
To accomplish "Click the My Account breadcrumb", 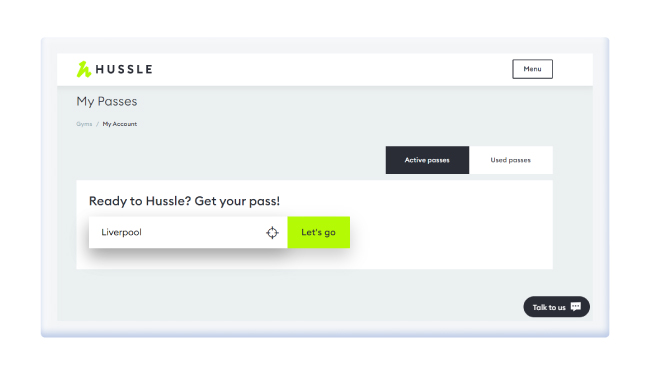I will coord(120,124).
